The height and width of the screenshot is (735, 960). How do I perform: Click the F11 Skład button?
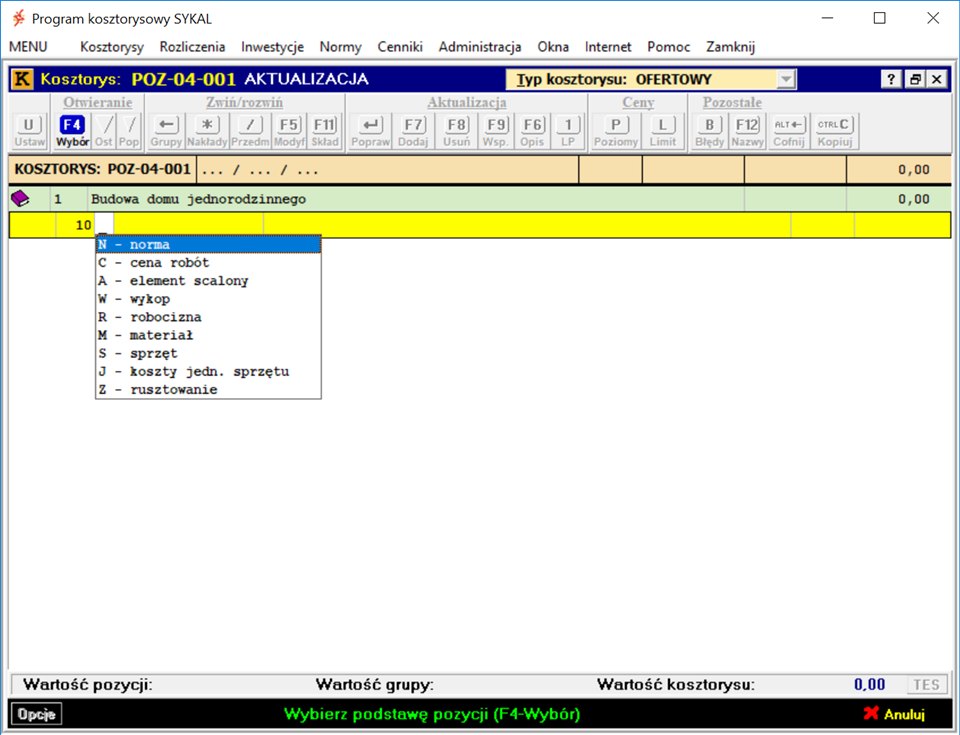324,131
